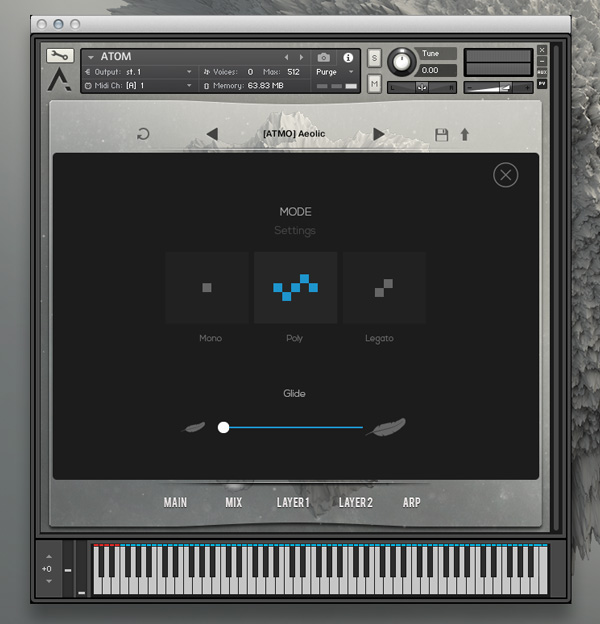Open instrument edit mode with wrench icon
600x624 pixels.
click(60, 55)
